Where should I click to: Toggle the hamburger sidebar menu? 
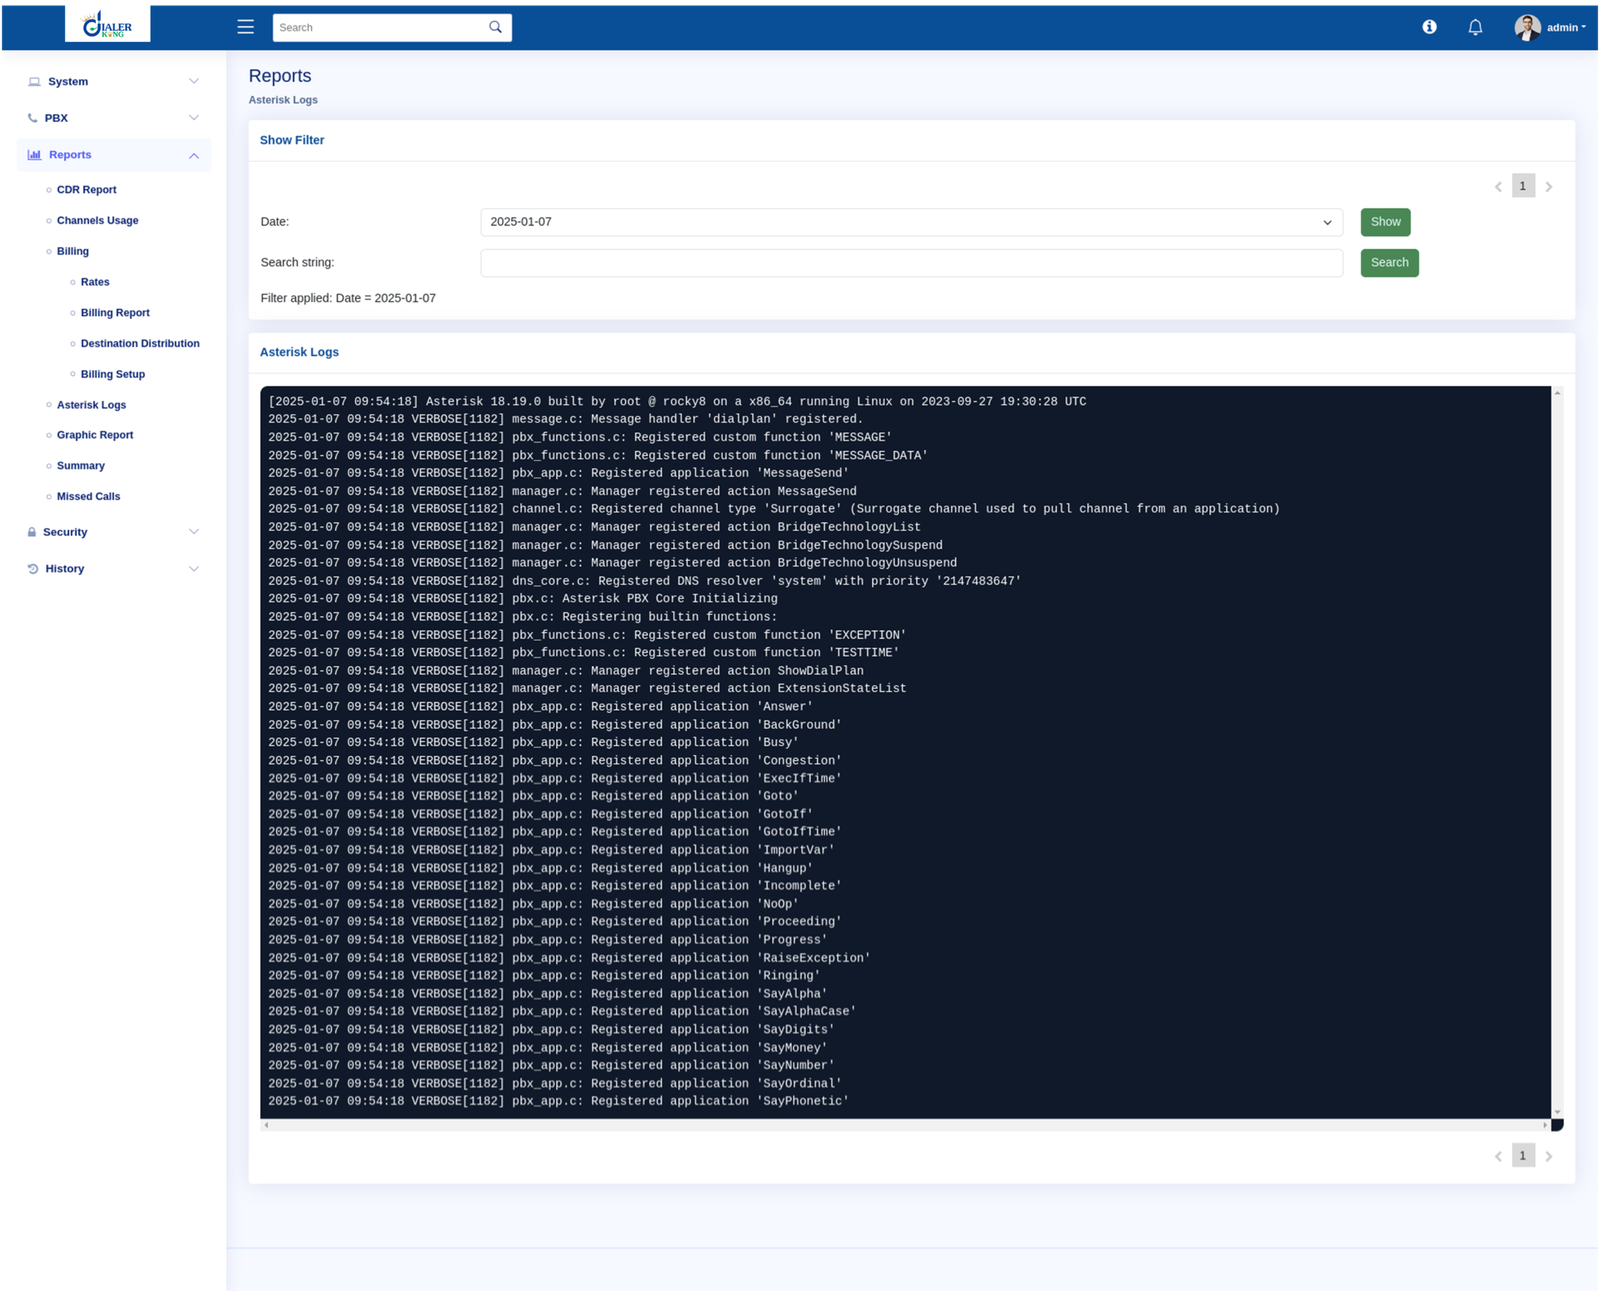click(245, 27)
